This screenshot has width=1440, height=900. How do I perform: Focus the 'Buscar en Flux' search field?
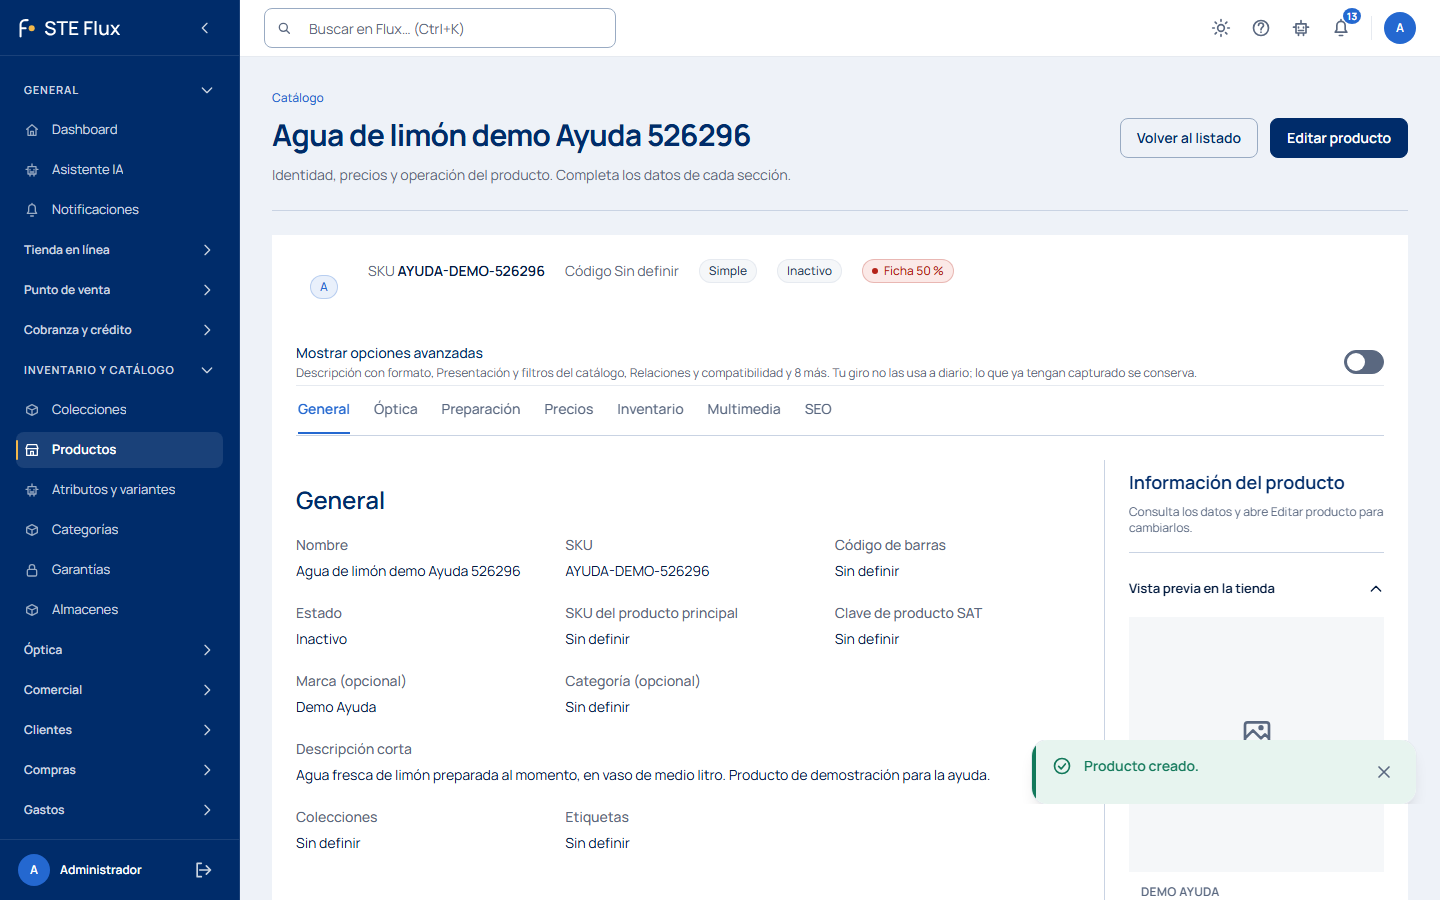tap(440, 28)
